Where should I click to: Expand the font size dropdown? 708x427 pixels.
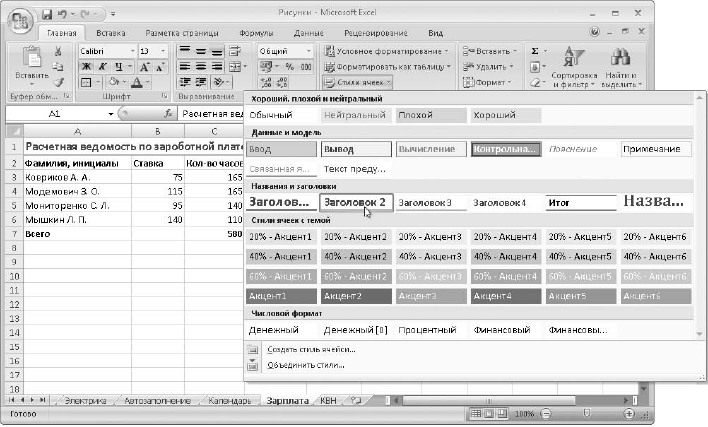click(162, 51)
